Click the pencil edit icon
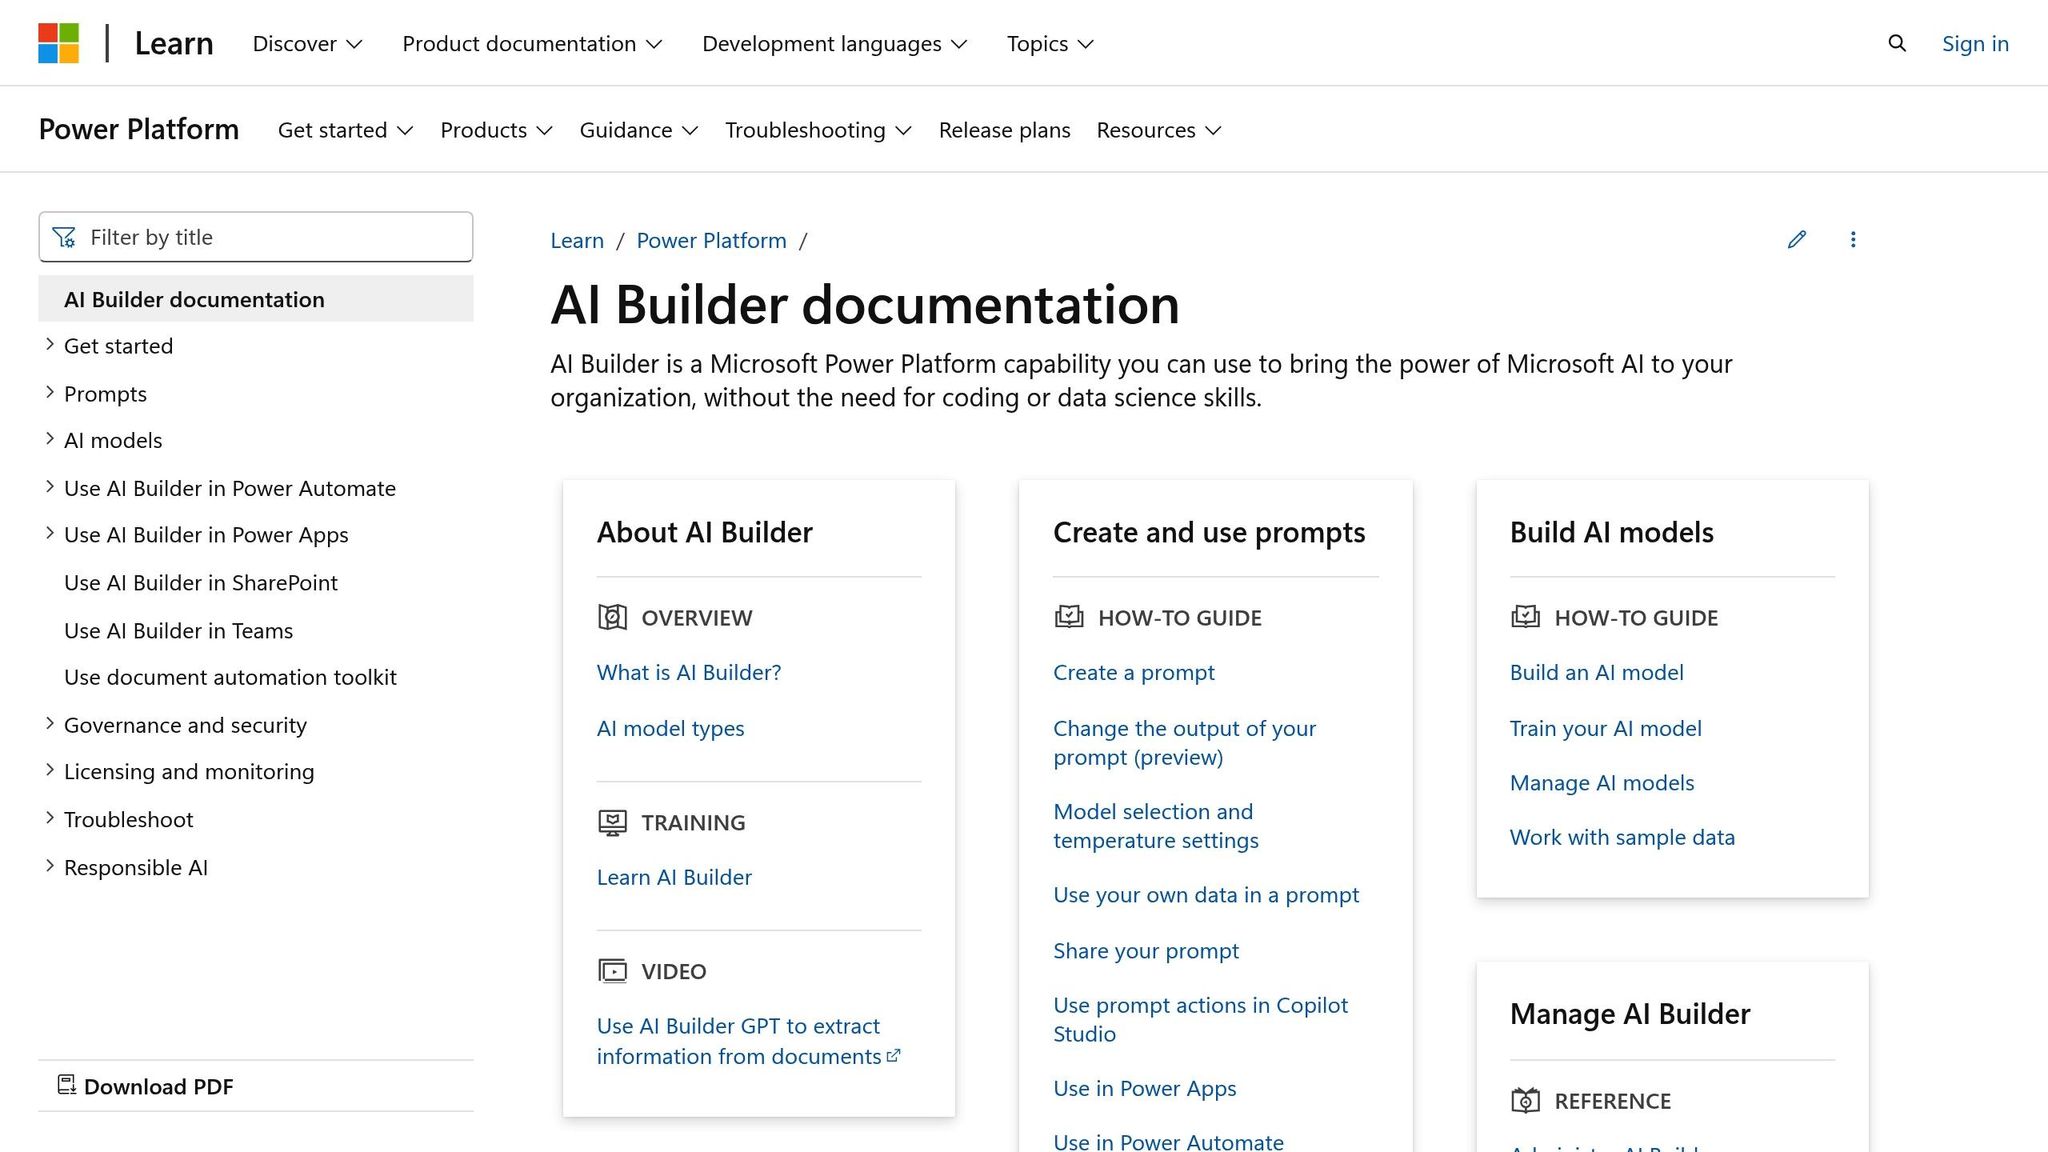The image size is (2048, 1152). pyautogui.click(x=1797, y=239)
